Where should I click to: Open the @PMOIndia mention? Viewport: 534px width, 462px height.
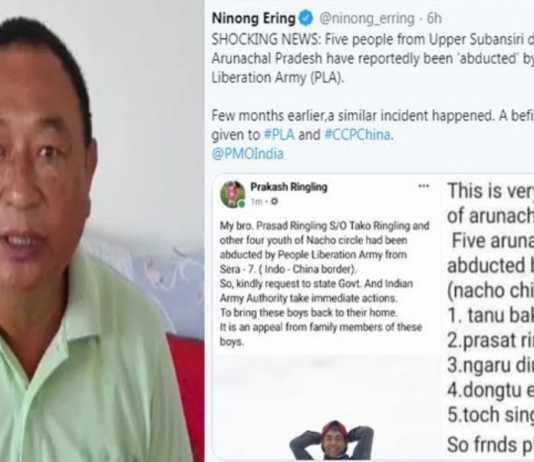tap(248, 154)
